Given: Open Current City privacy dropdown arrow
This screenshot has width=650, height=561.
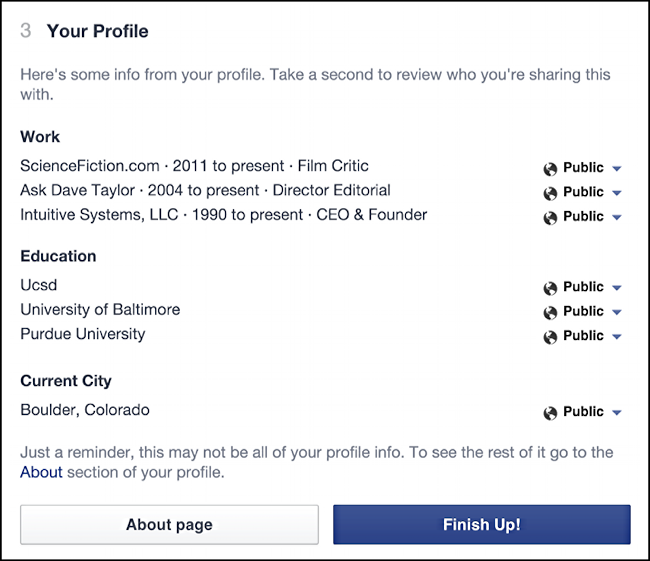Looking at the screenshot, I should (617, 413).
